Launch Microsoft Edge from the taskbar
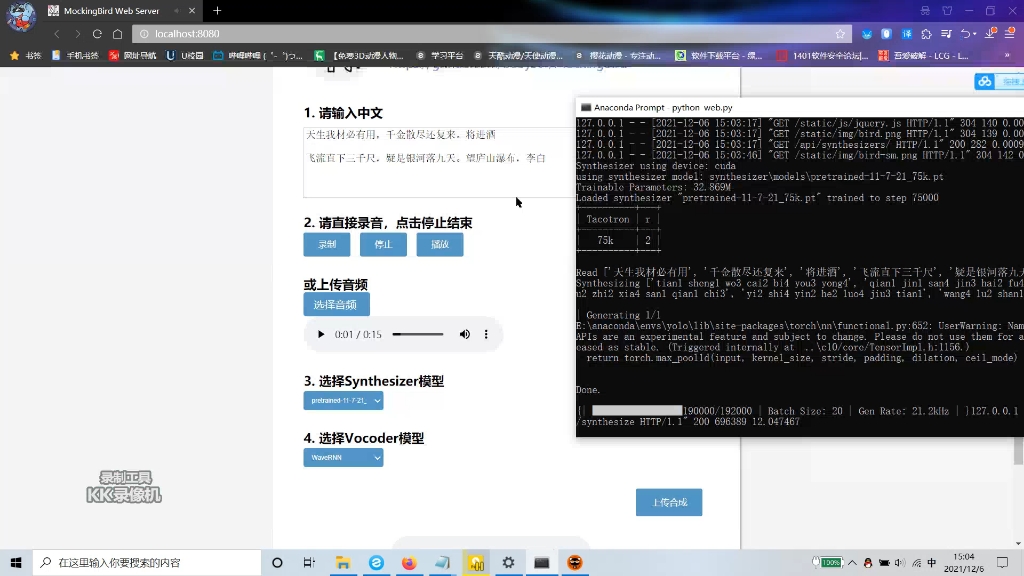This screenshot has height=576, width=1024. click(x=376, y=562)
